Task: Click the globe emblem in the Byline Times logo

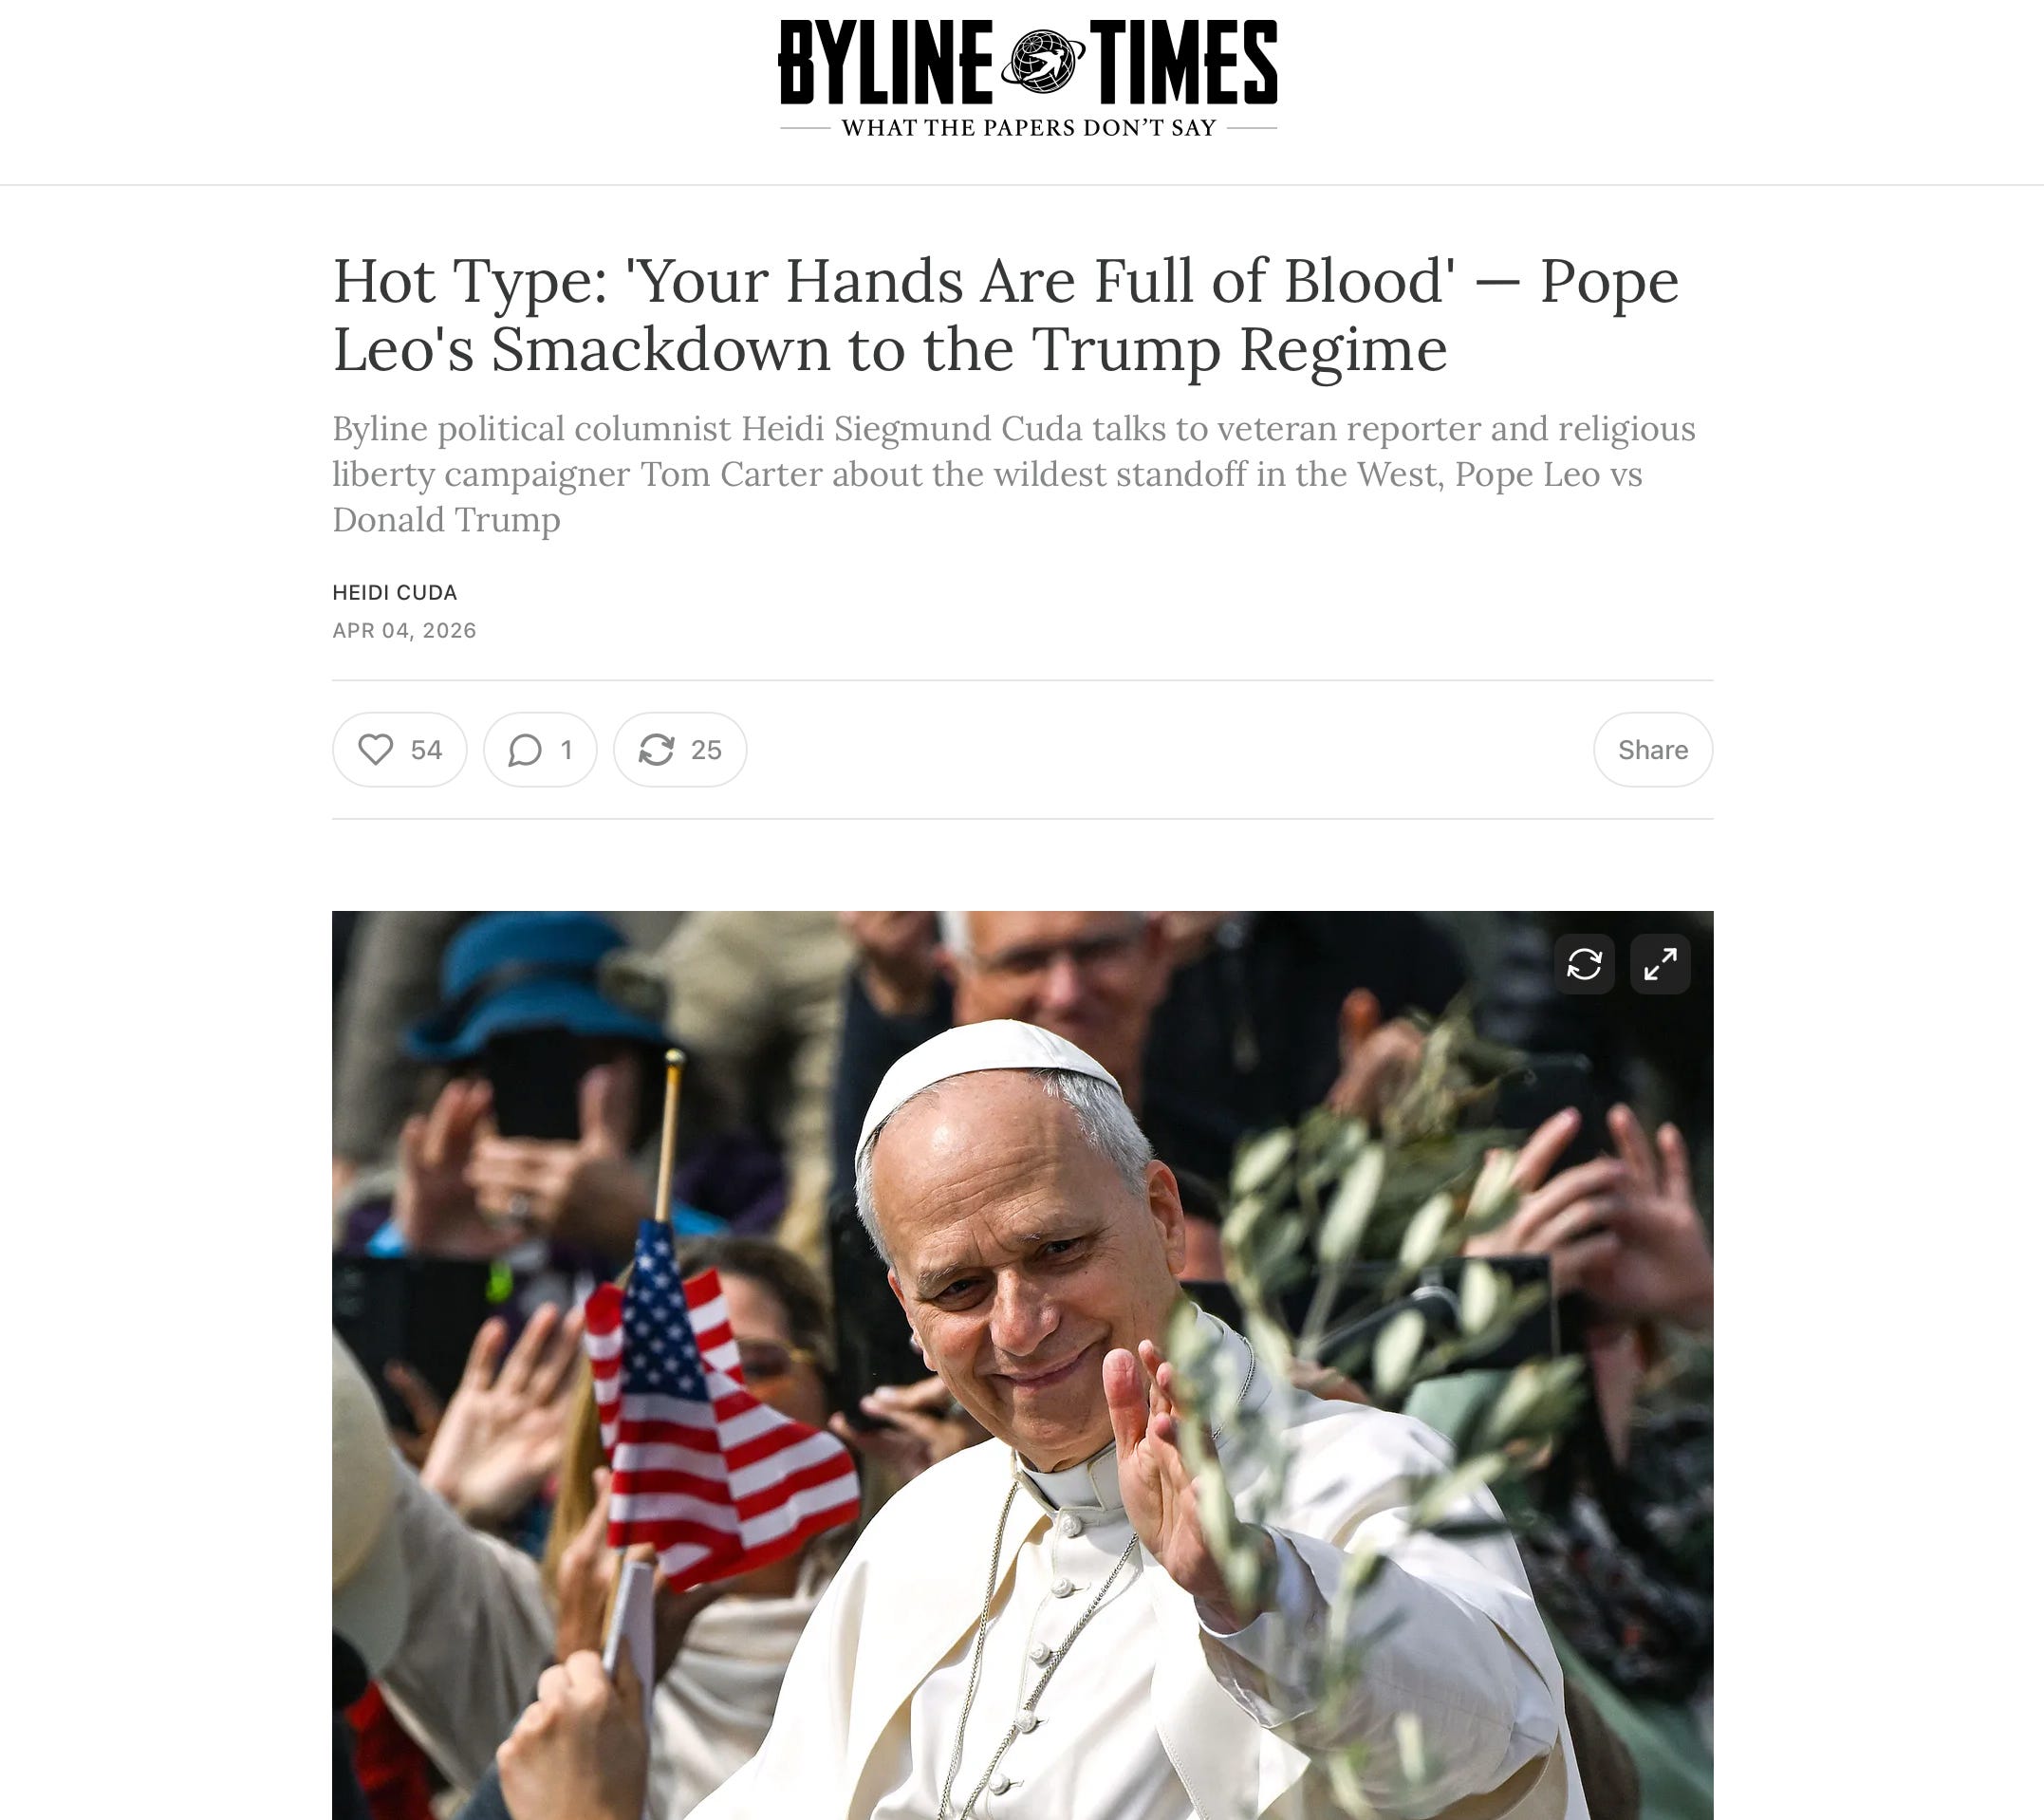Action: (x=1042, y=62)
